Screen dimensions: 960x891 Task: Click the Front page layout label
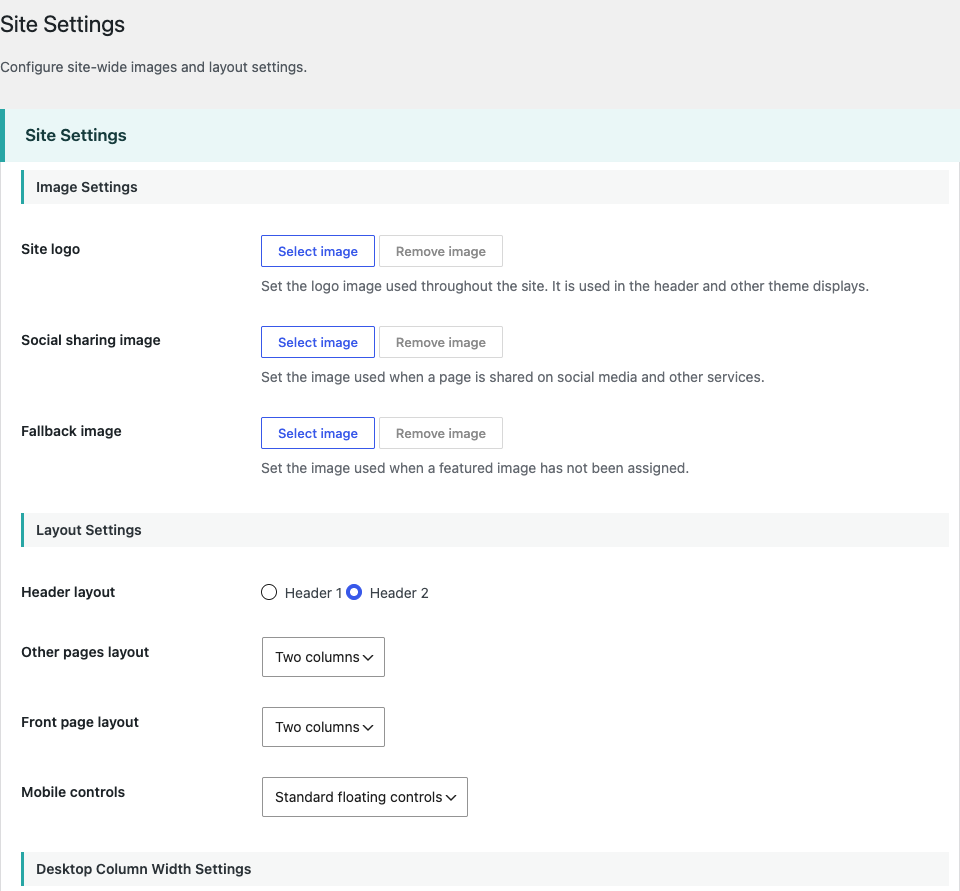coord(80,722)
